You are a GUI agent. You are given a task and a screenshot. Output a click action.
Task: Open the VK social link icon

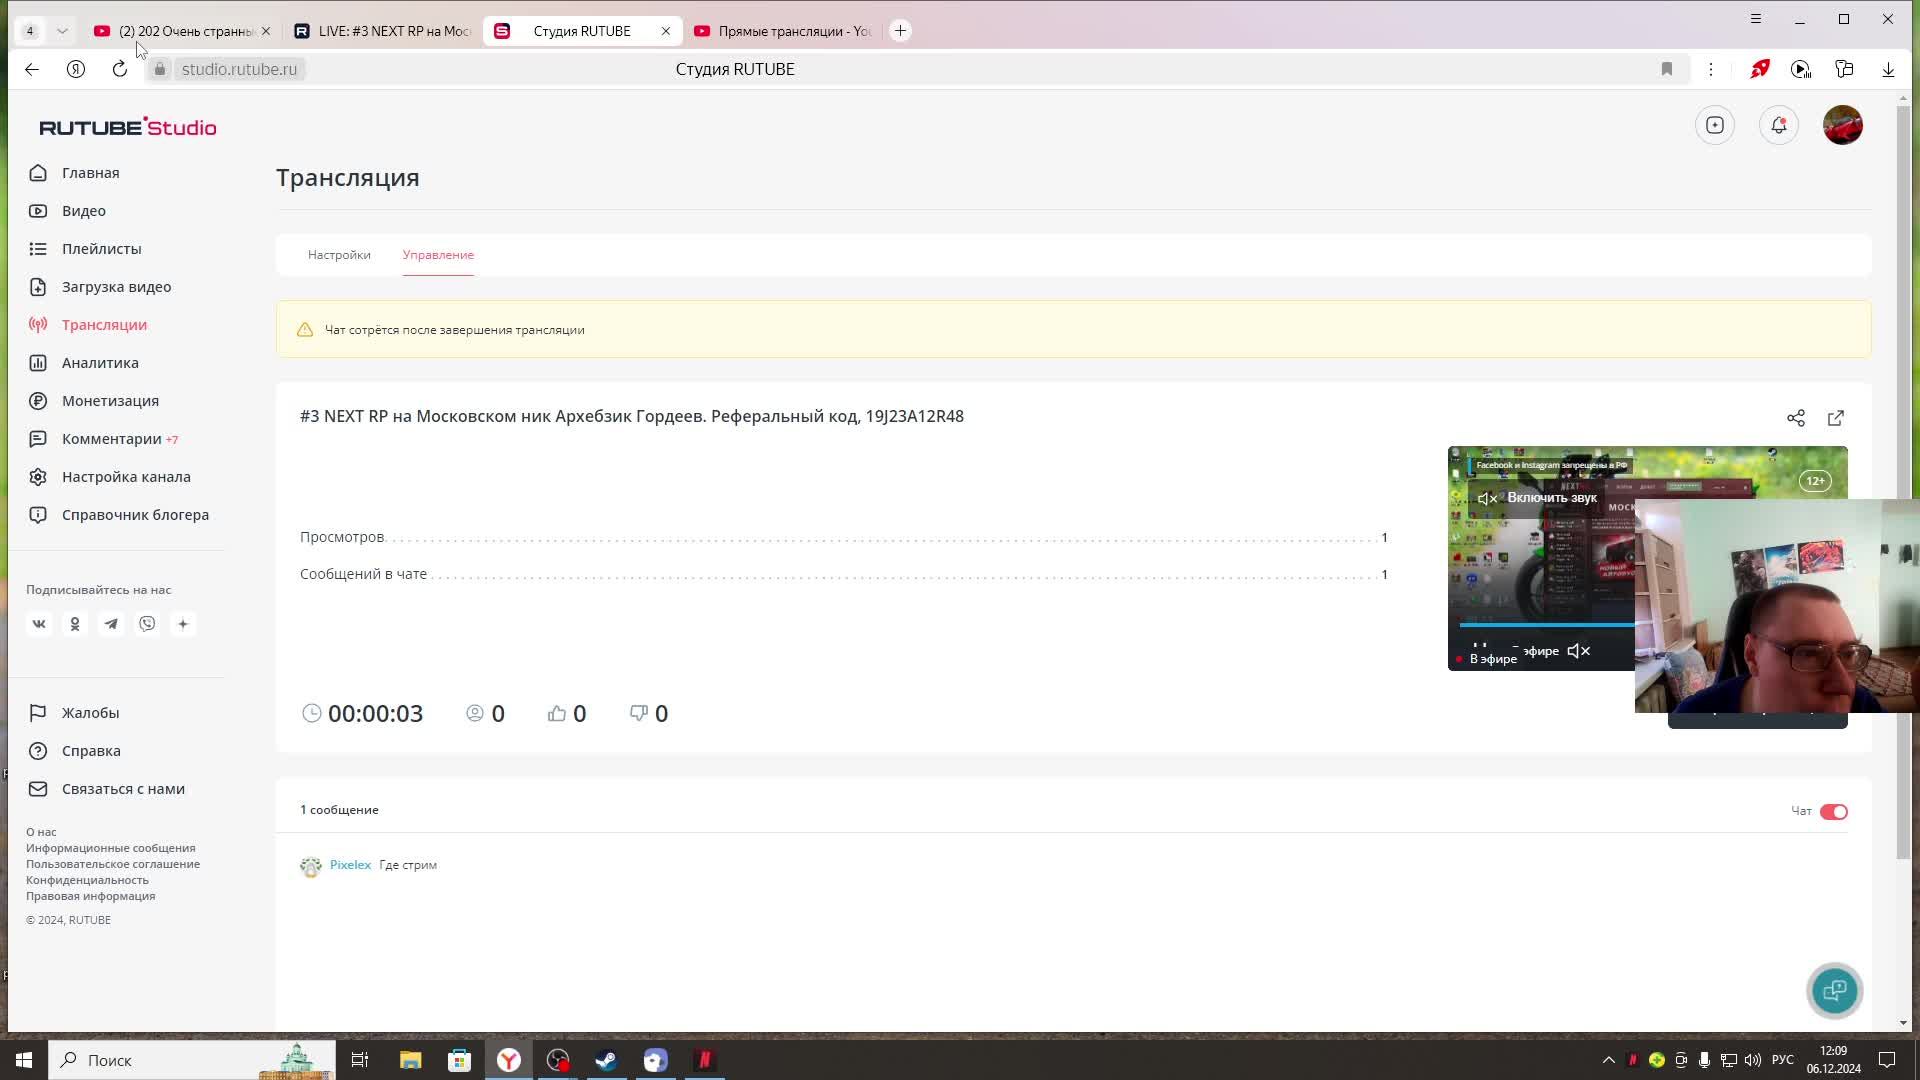tap(39, 624)
